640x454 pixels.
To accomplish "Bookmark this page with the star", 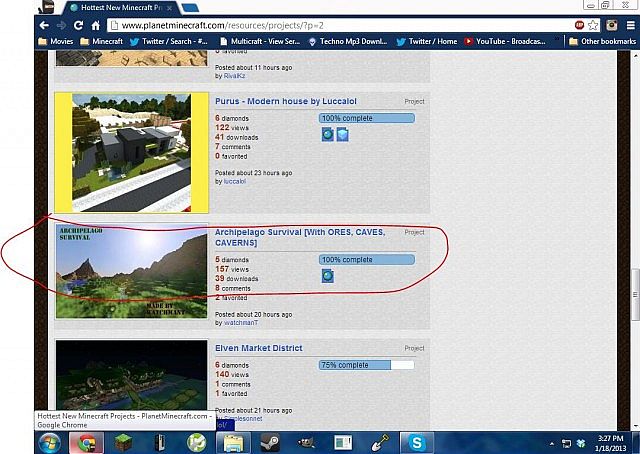I will (x=593, y=25).
